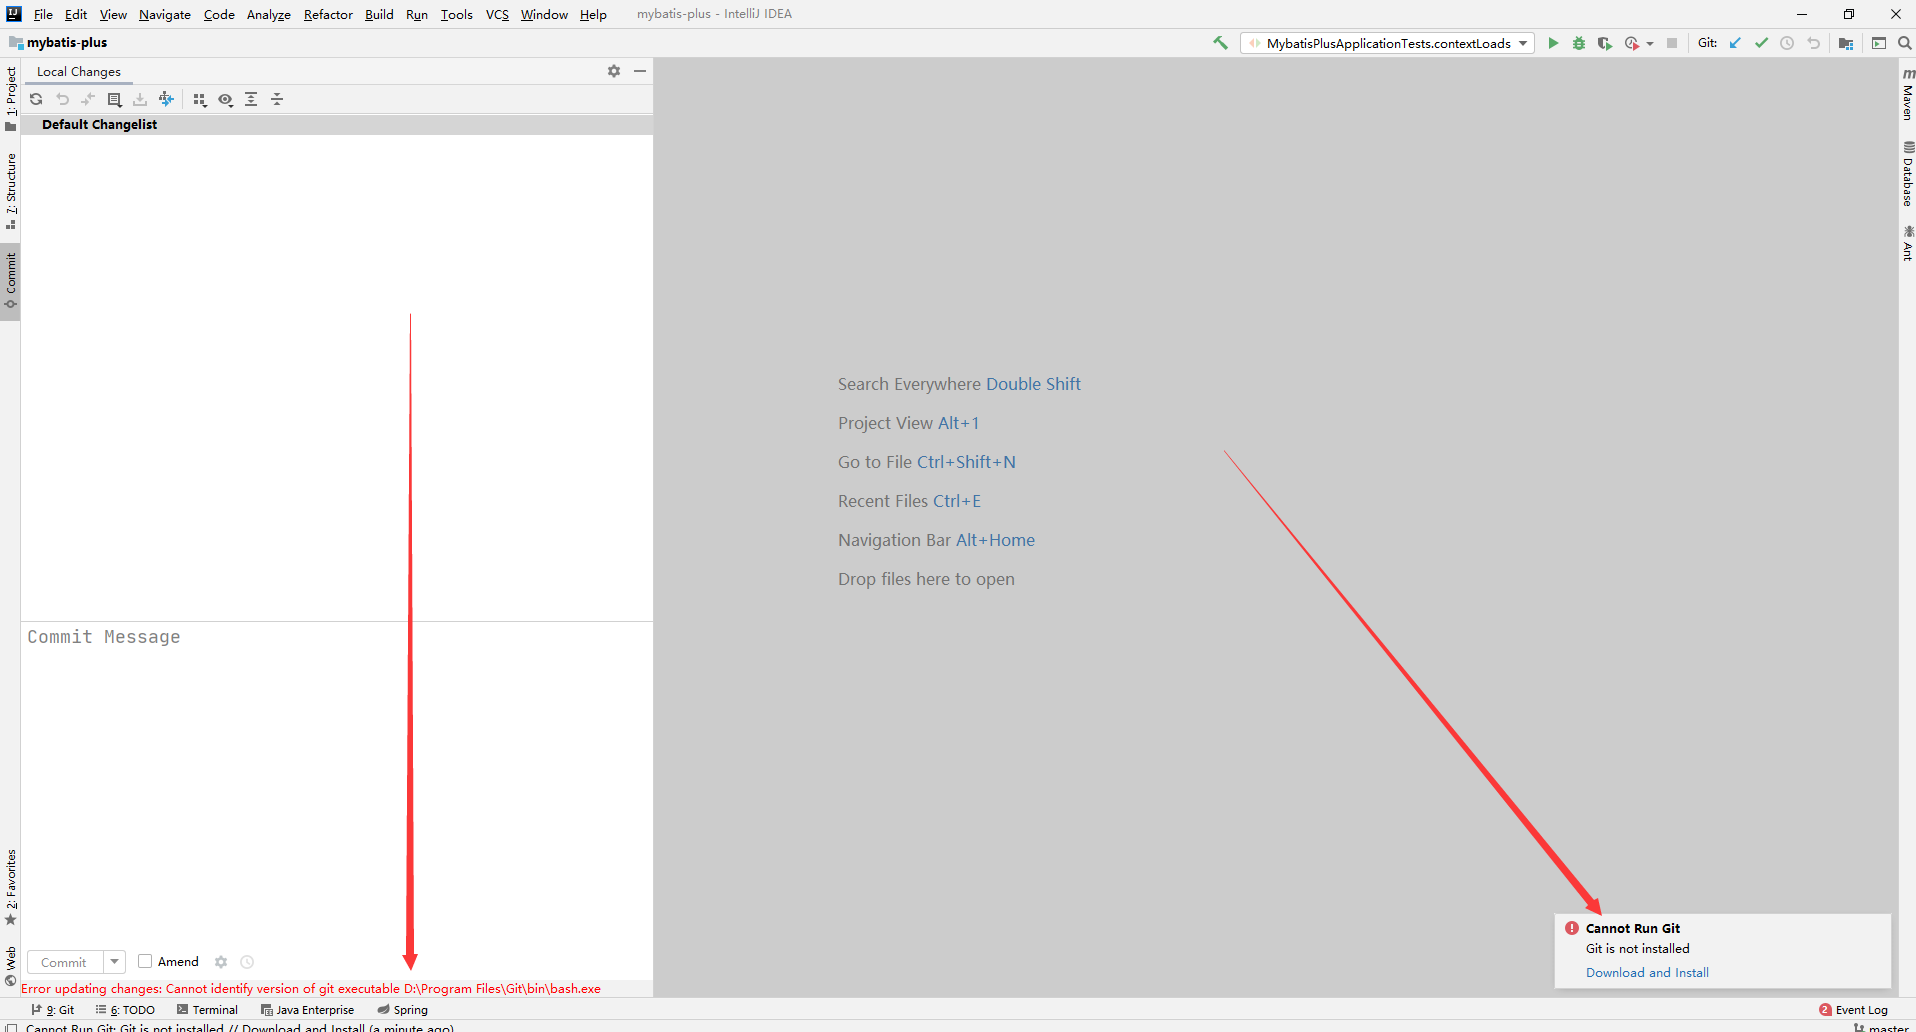This screenshot has height=1032, width=1916.
Task: Open the 1: Project tool window
Action: (11, 98)
